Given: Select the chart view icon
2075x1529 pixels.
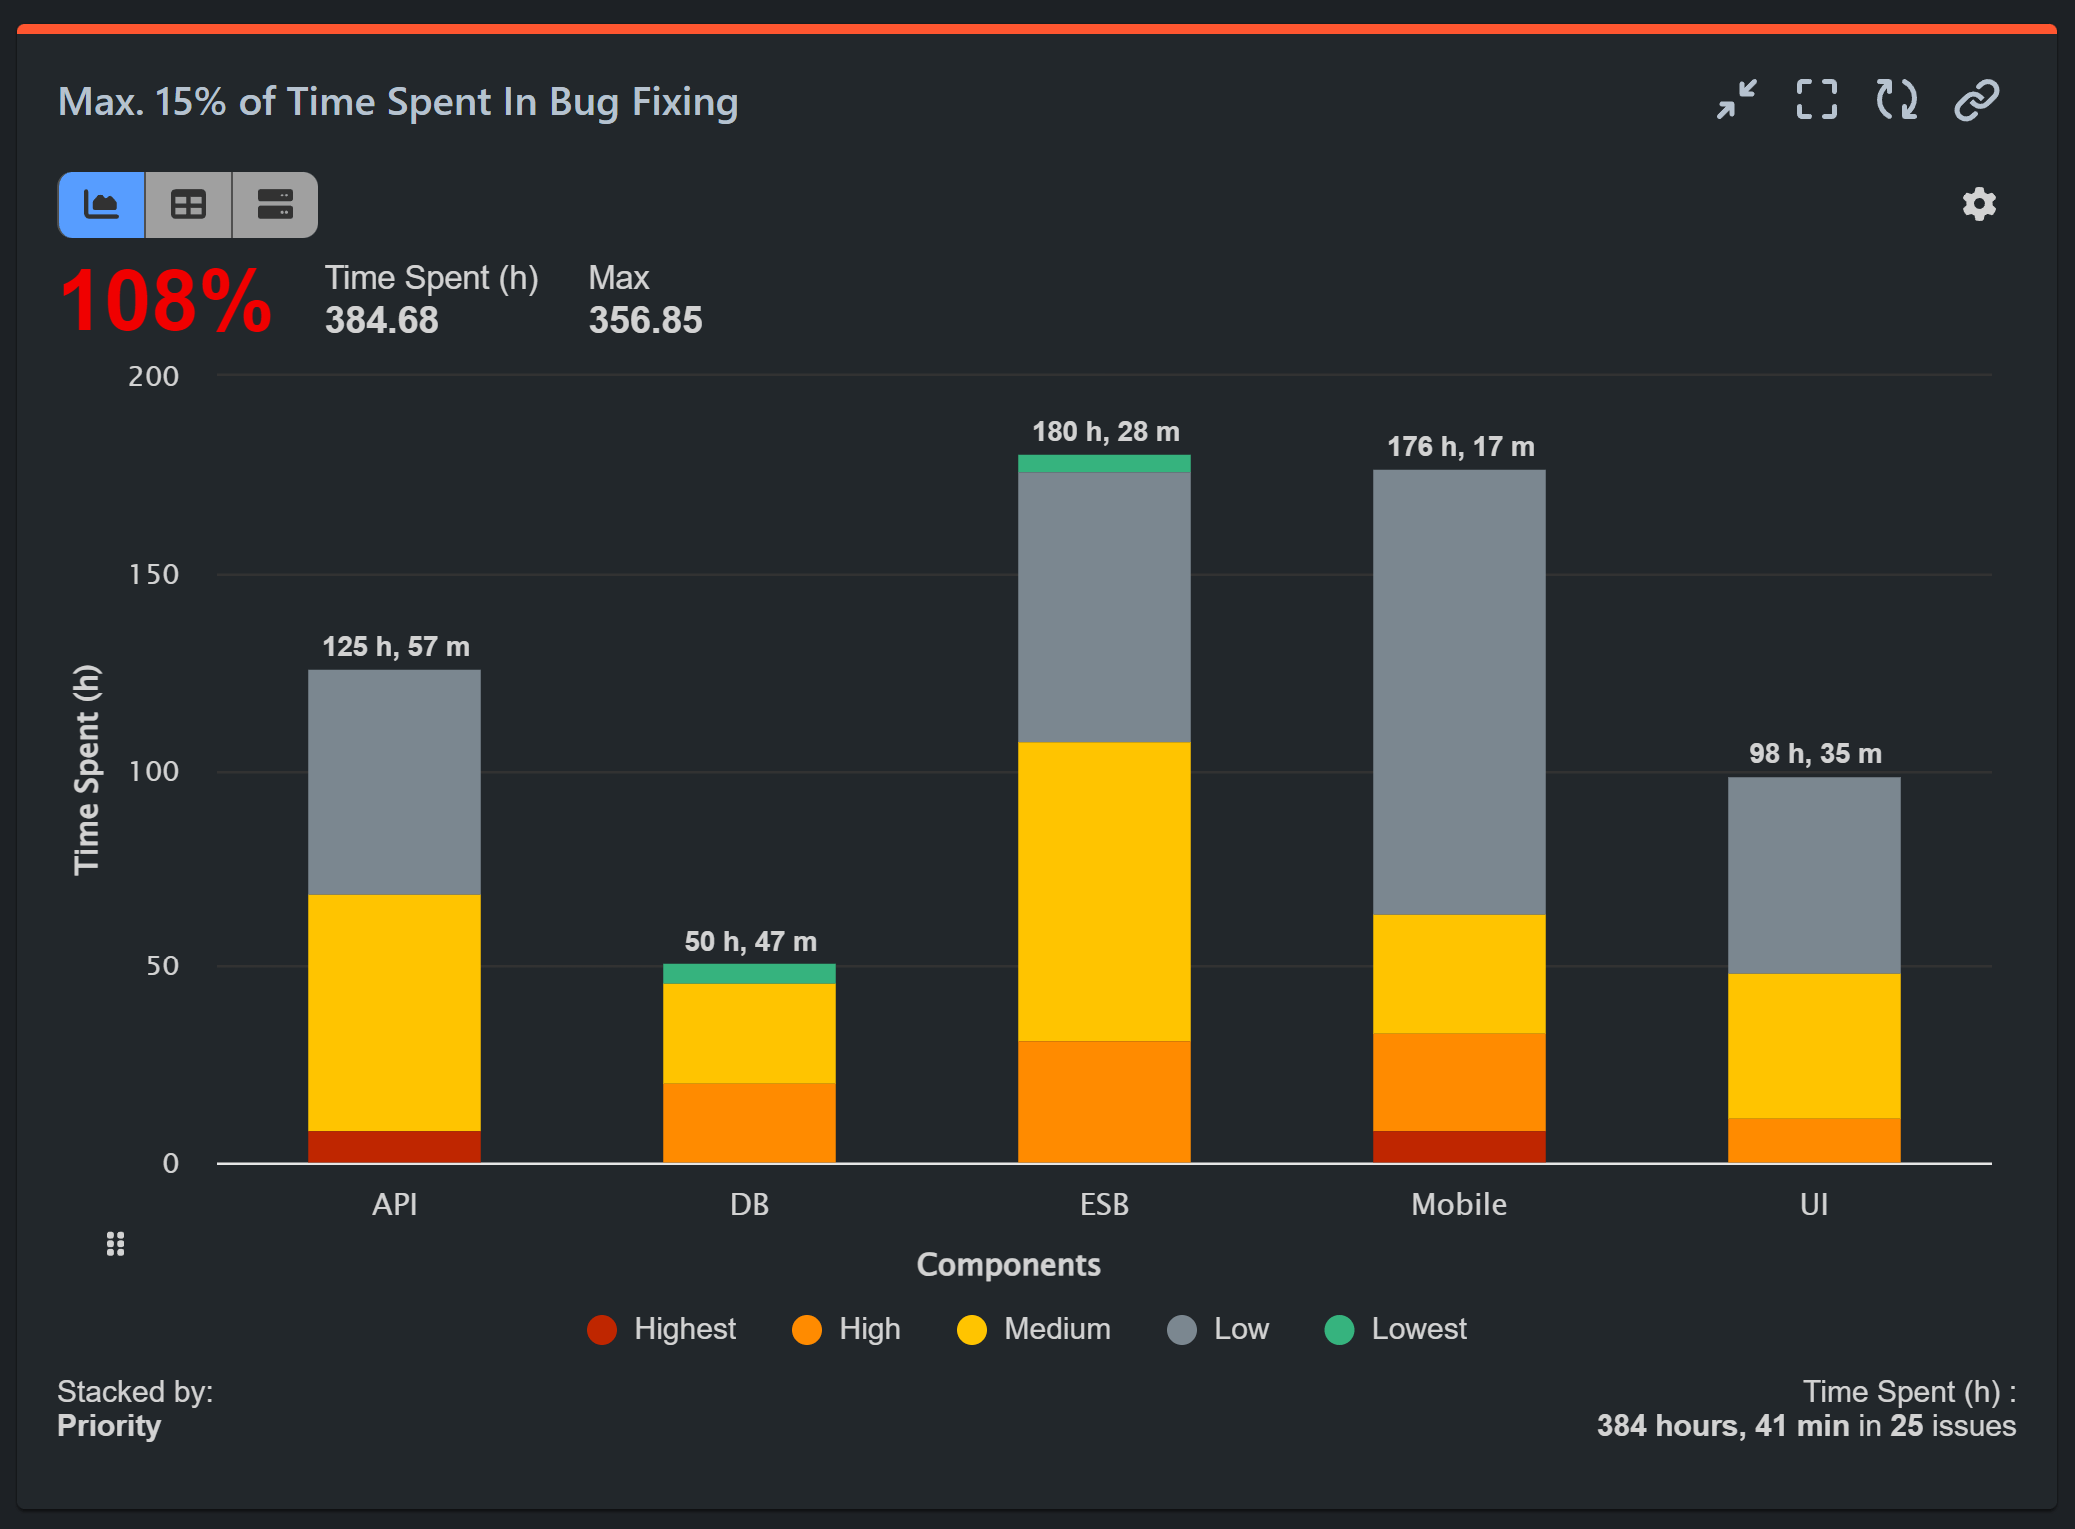Looking at the screenshot, I should pos(101,204).
